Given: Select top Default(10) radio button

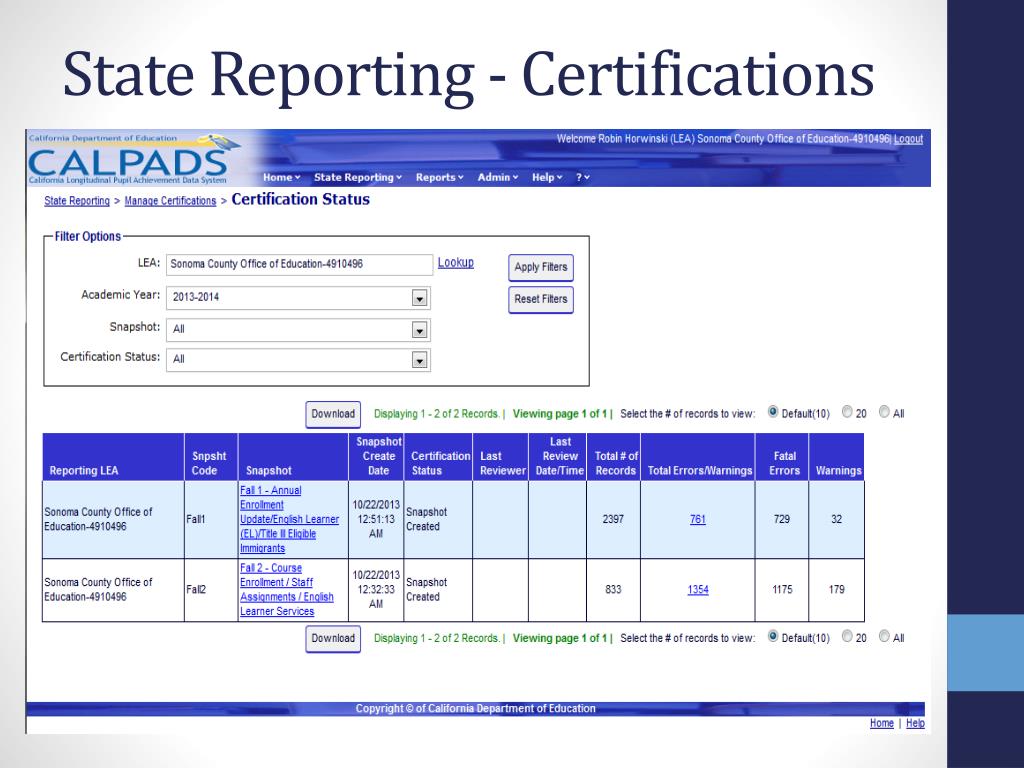Looking at the screenshot, I should point(773,412).
